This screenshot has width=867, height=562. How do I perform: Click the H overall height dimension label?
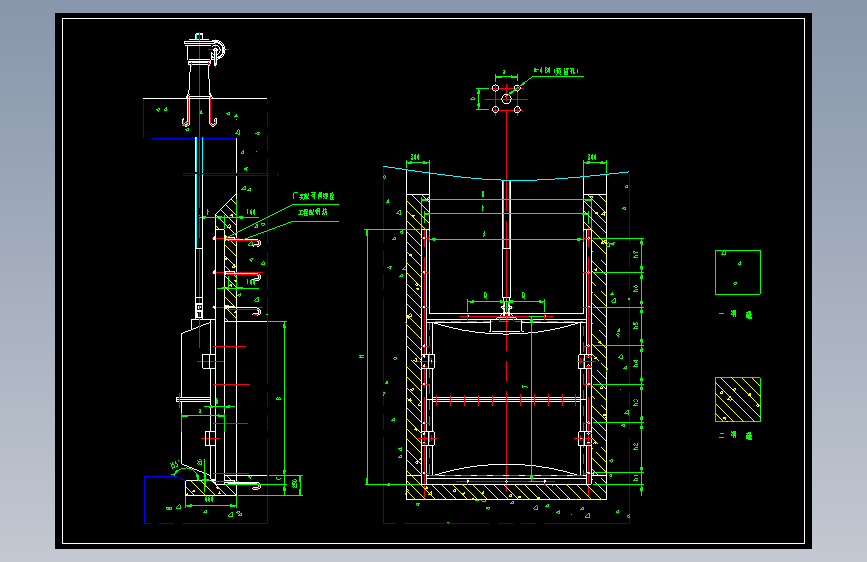coord(362,357)
